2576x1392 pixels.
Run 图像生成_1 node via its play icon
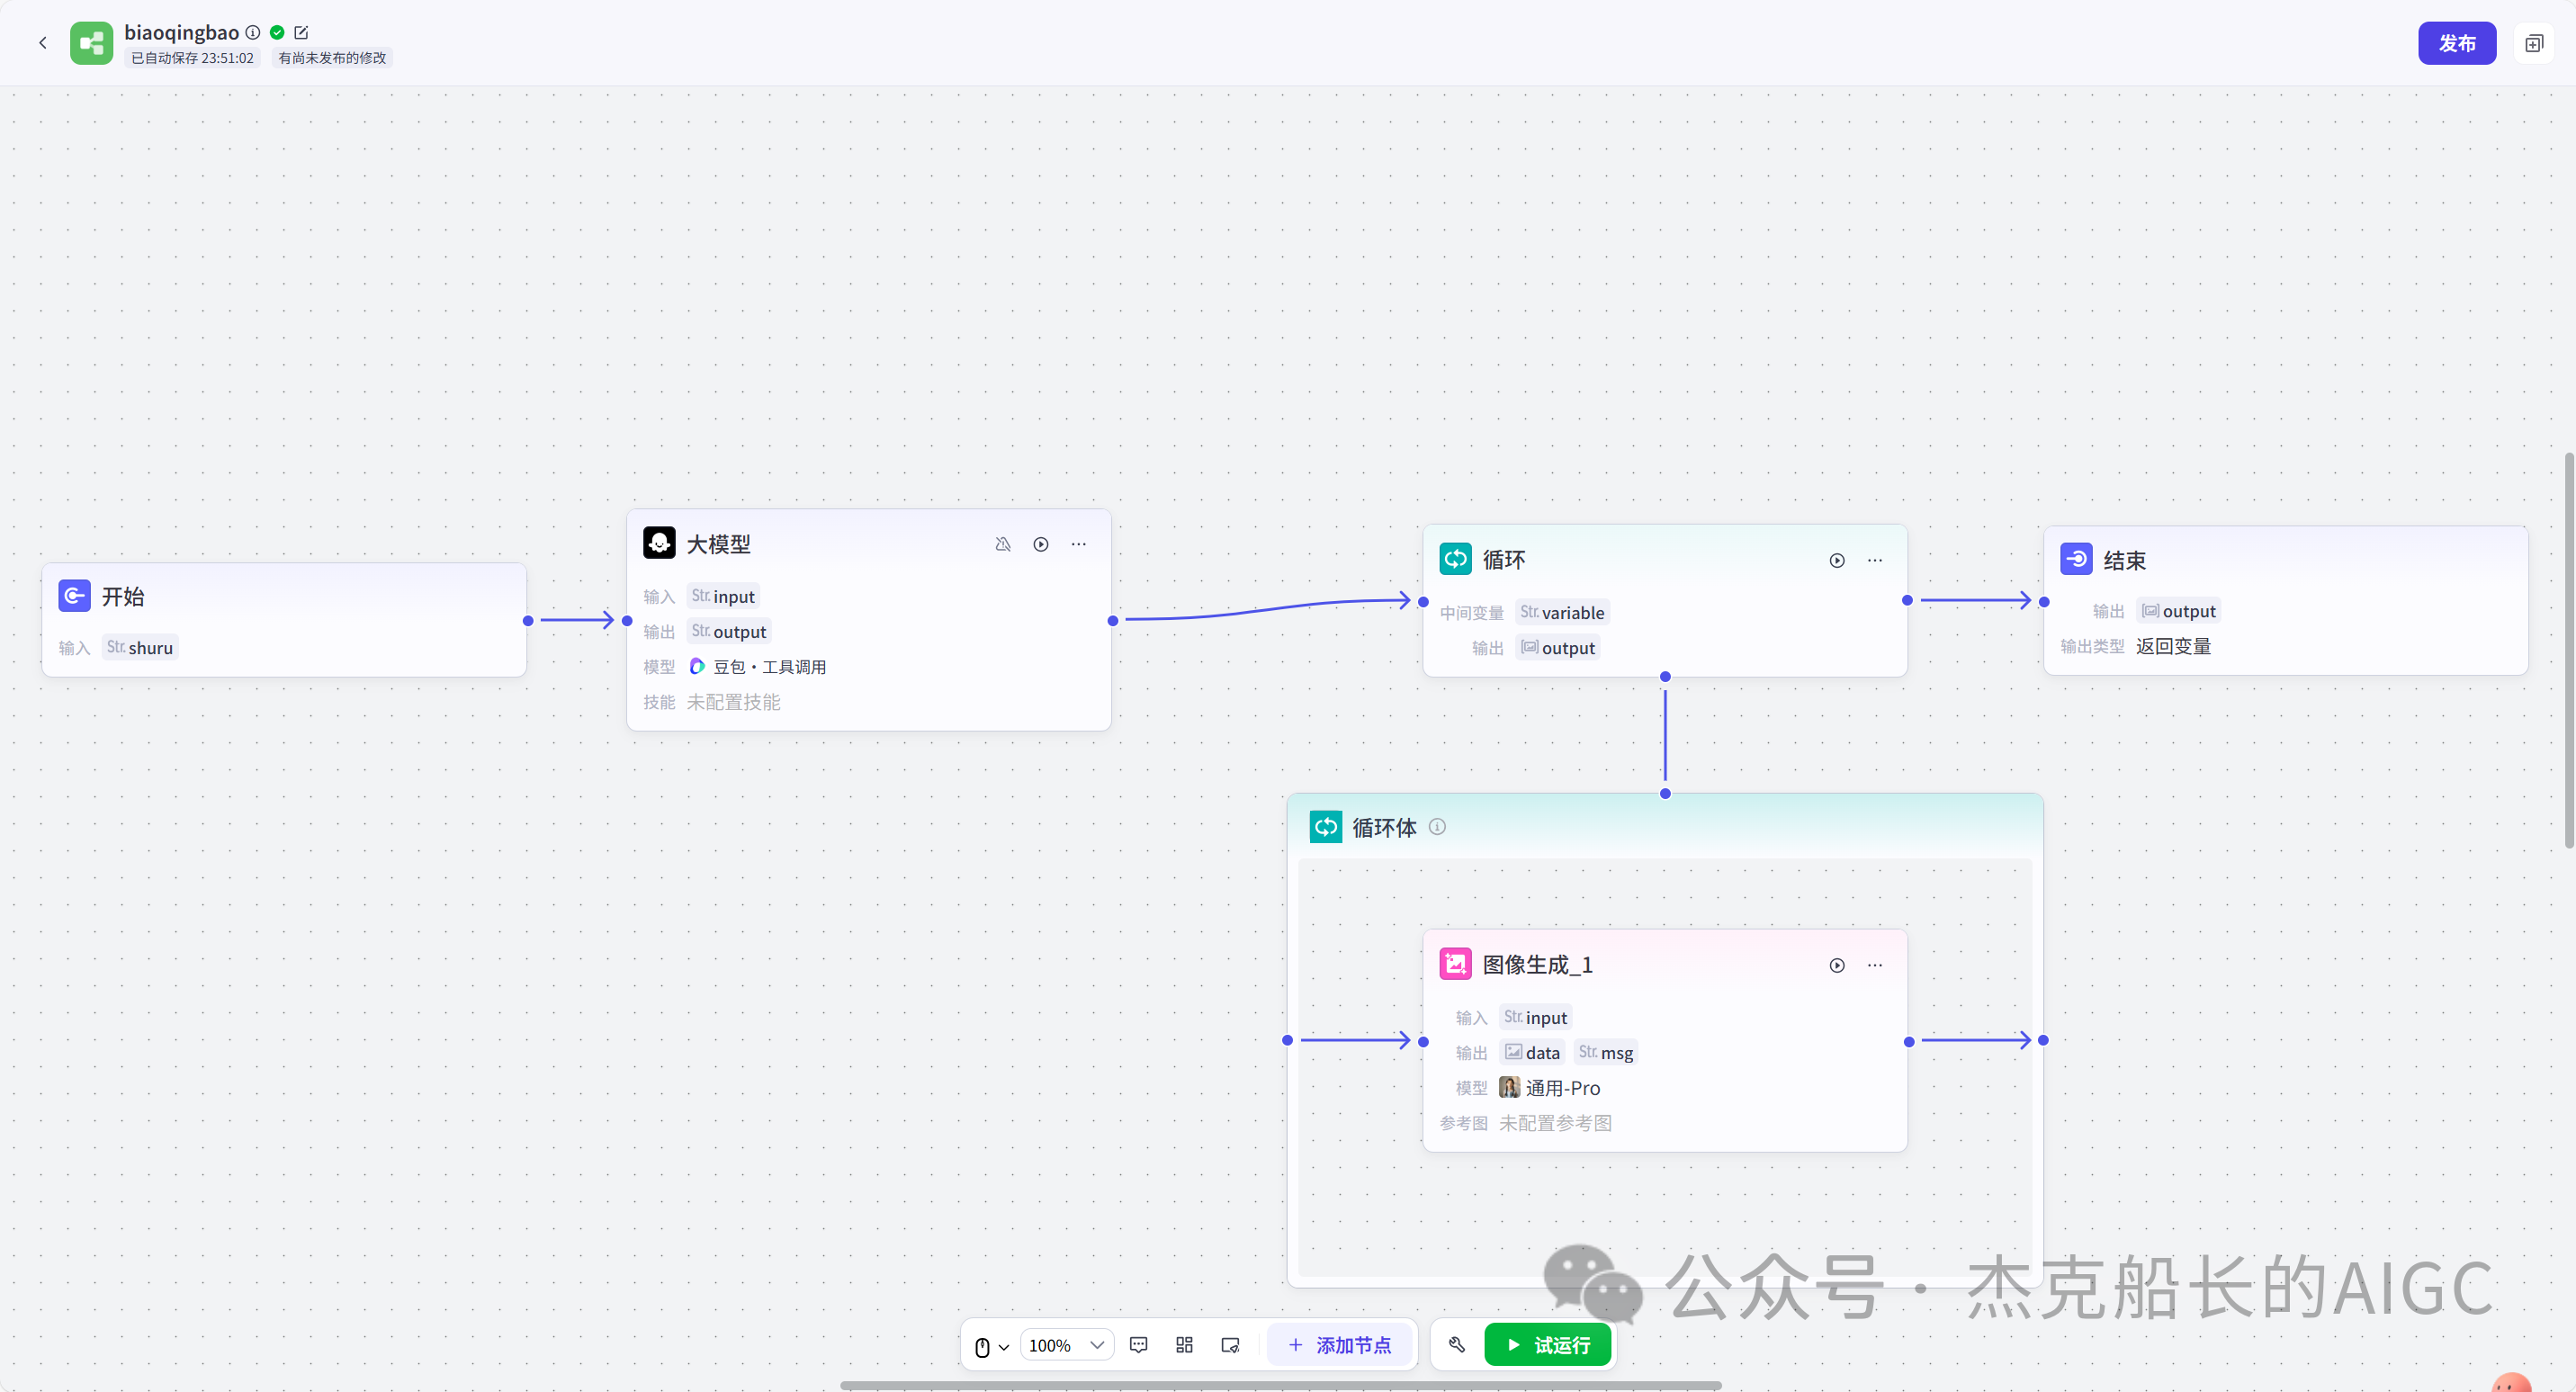pos(1837,965)
